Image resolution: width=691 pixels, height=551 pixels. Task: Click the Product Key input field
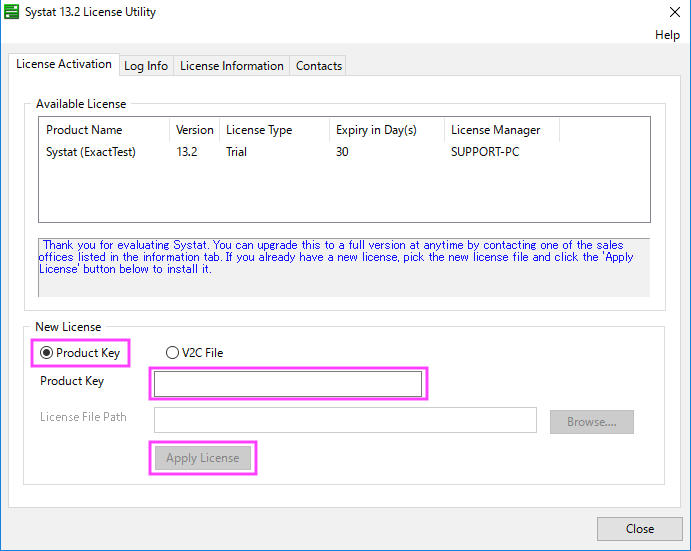(x=288, y=384)
